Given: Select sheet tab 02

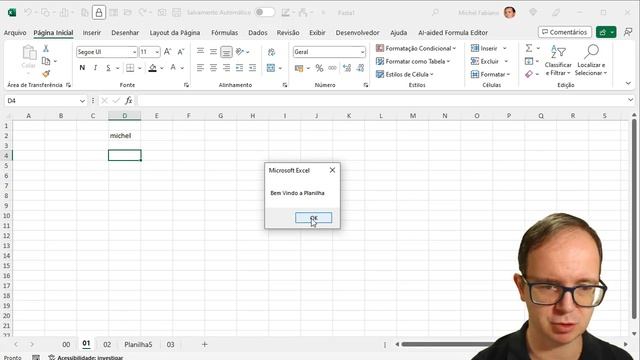Looking at the screenshot, I should tap(107, 344).
